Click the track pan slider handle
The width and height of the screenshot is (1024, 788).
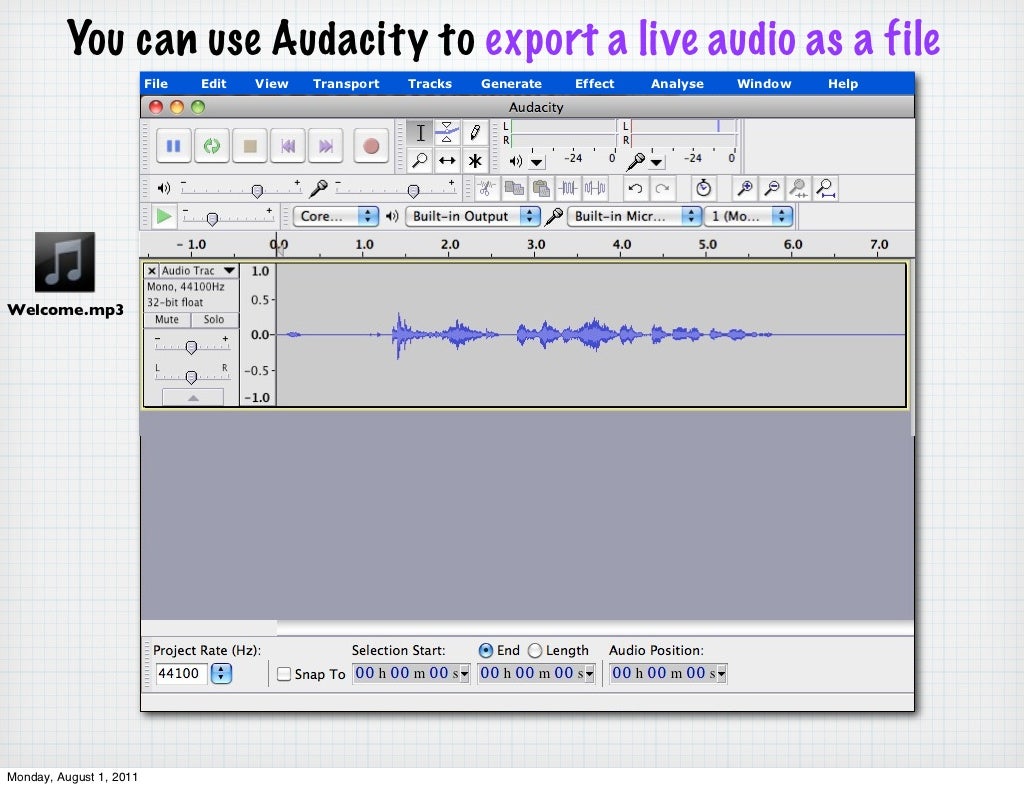(191, 377)
